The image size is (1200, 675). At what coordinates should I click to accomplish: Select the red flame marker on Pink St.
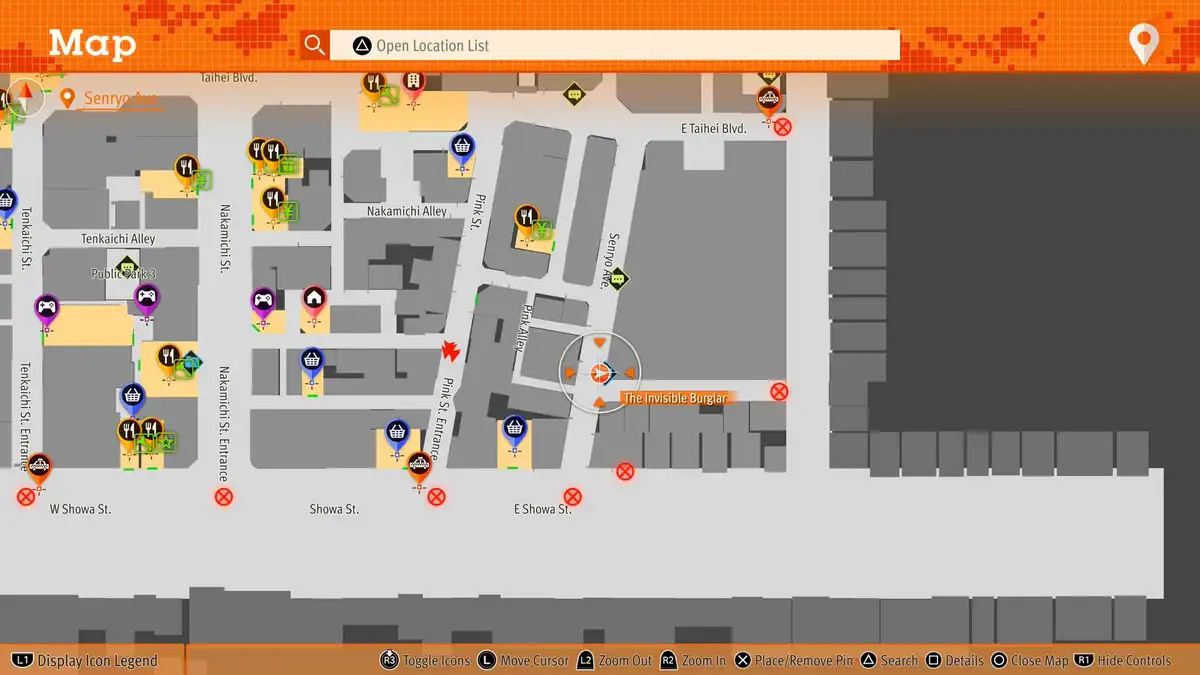tap(450, 351)
